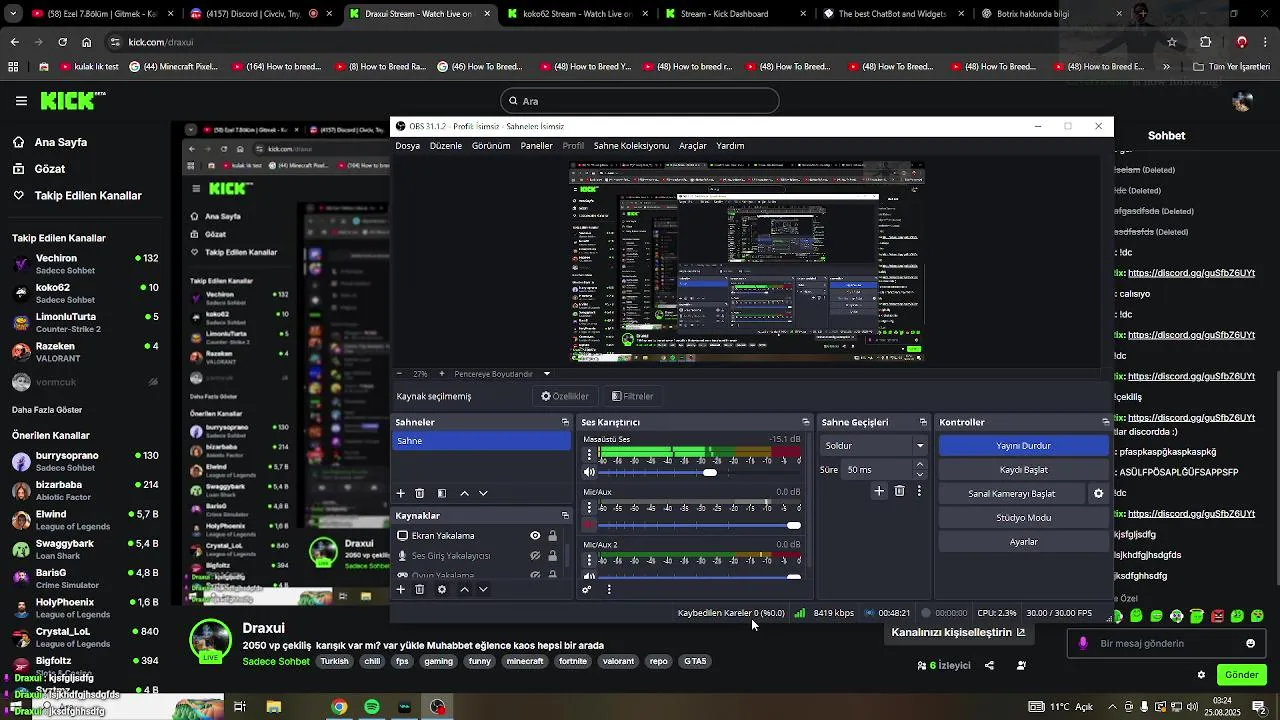Click Kaydı Başlat to start recording

pyautogui.click(x=1023, y=470)
